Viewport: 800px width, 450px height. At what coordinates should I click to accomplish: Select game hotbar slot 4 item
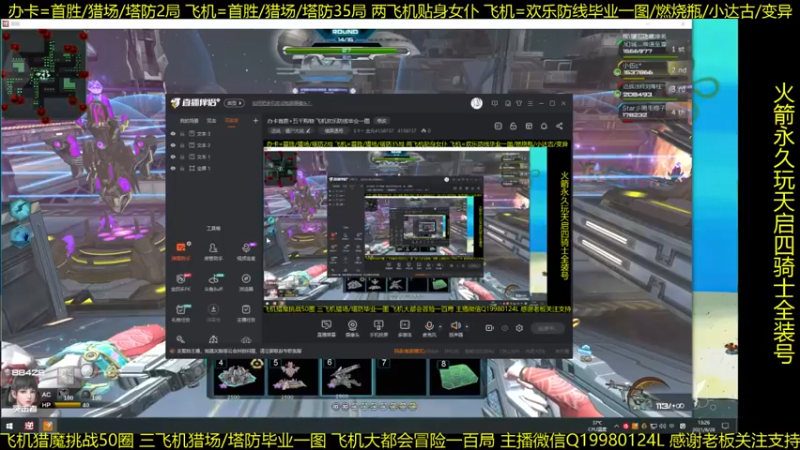(238, 378)
